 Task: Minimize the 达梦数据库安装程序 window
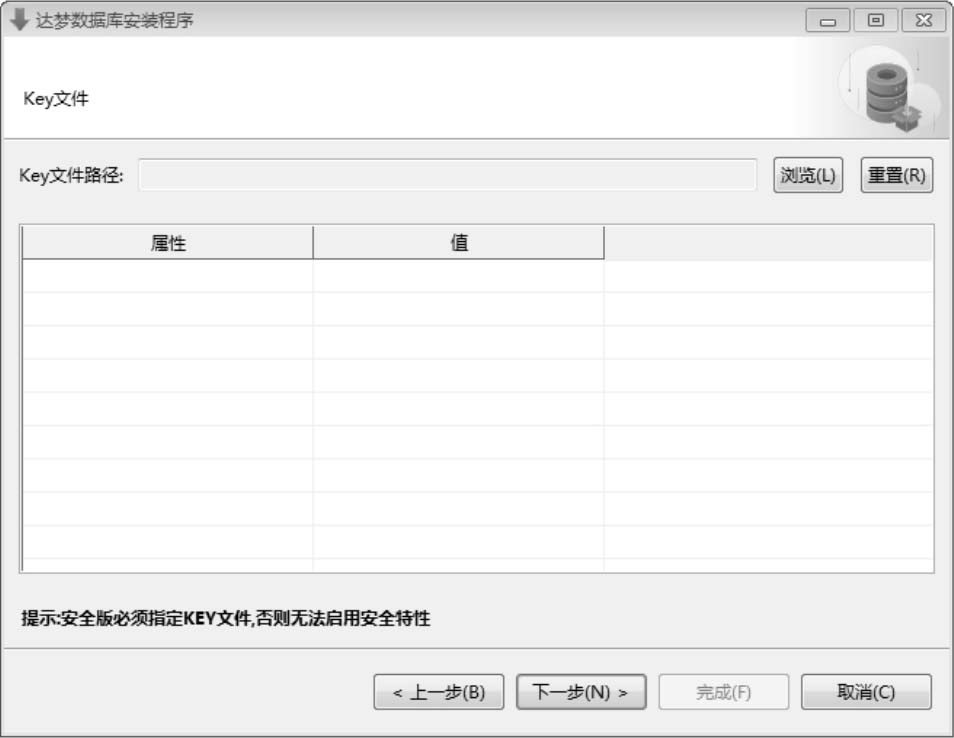click(827, 21)
